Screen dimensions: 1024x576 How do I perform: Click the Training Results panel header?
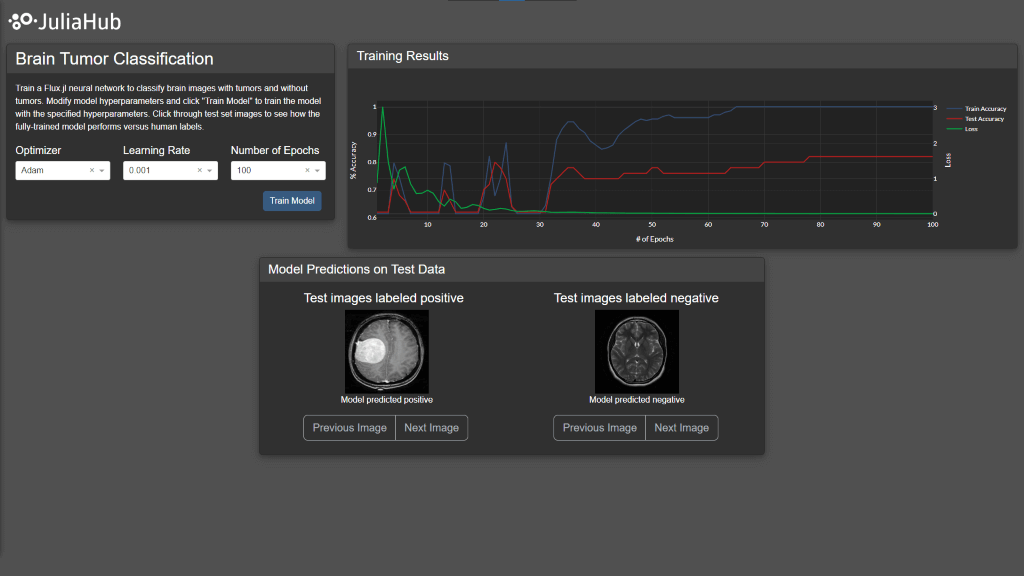point(682,56)
